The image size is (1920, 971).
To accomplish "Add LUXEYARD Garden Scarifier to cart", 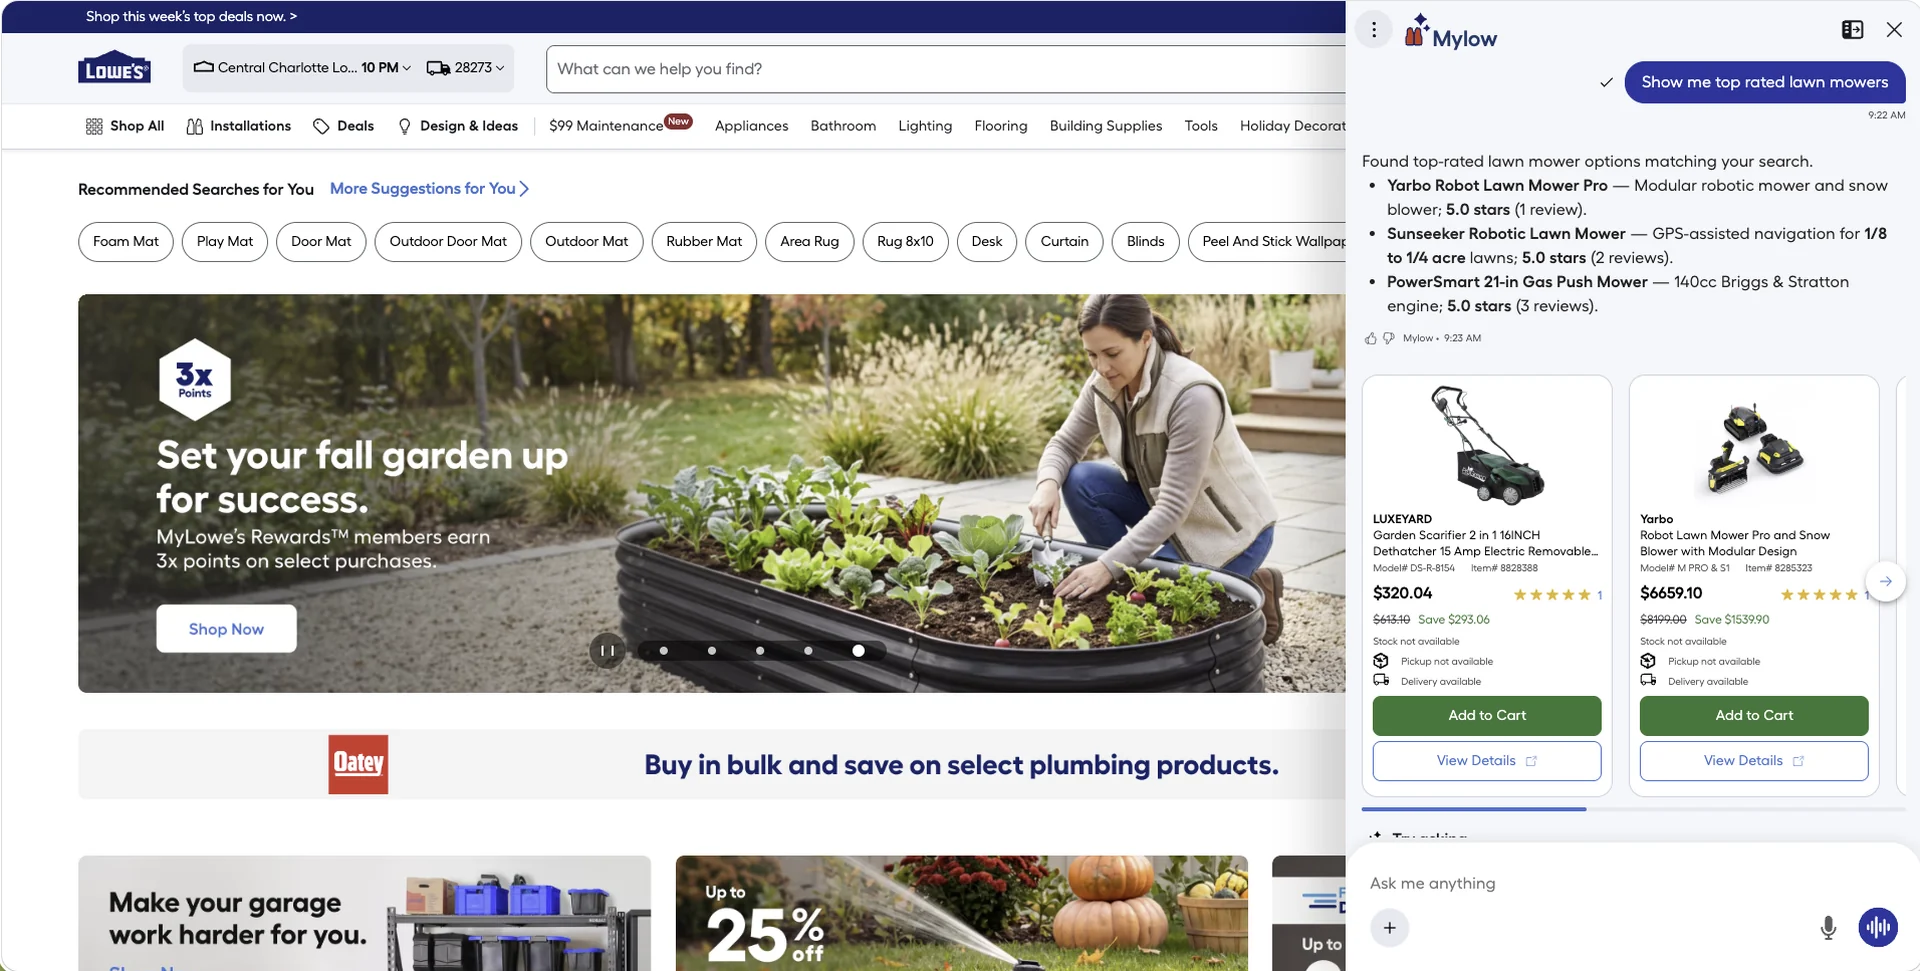I will (1487, 715).
